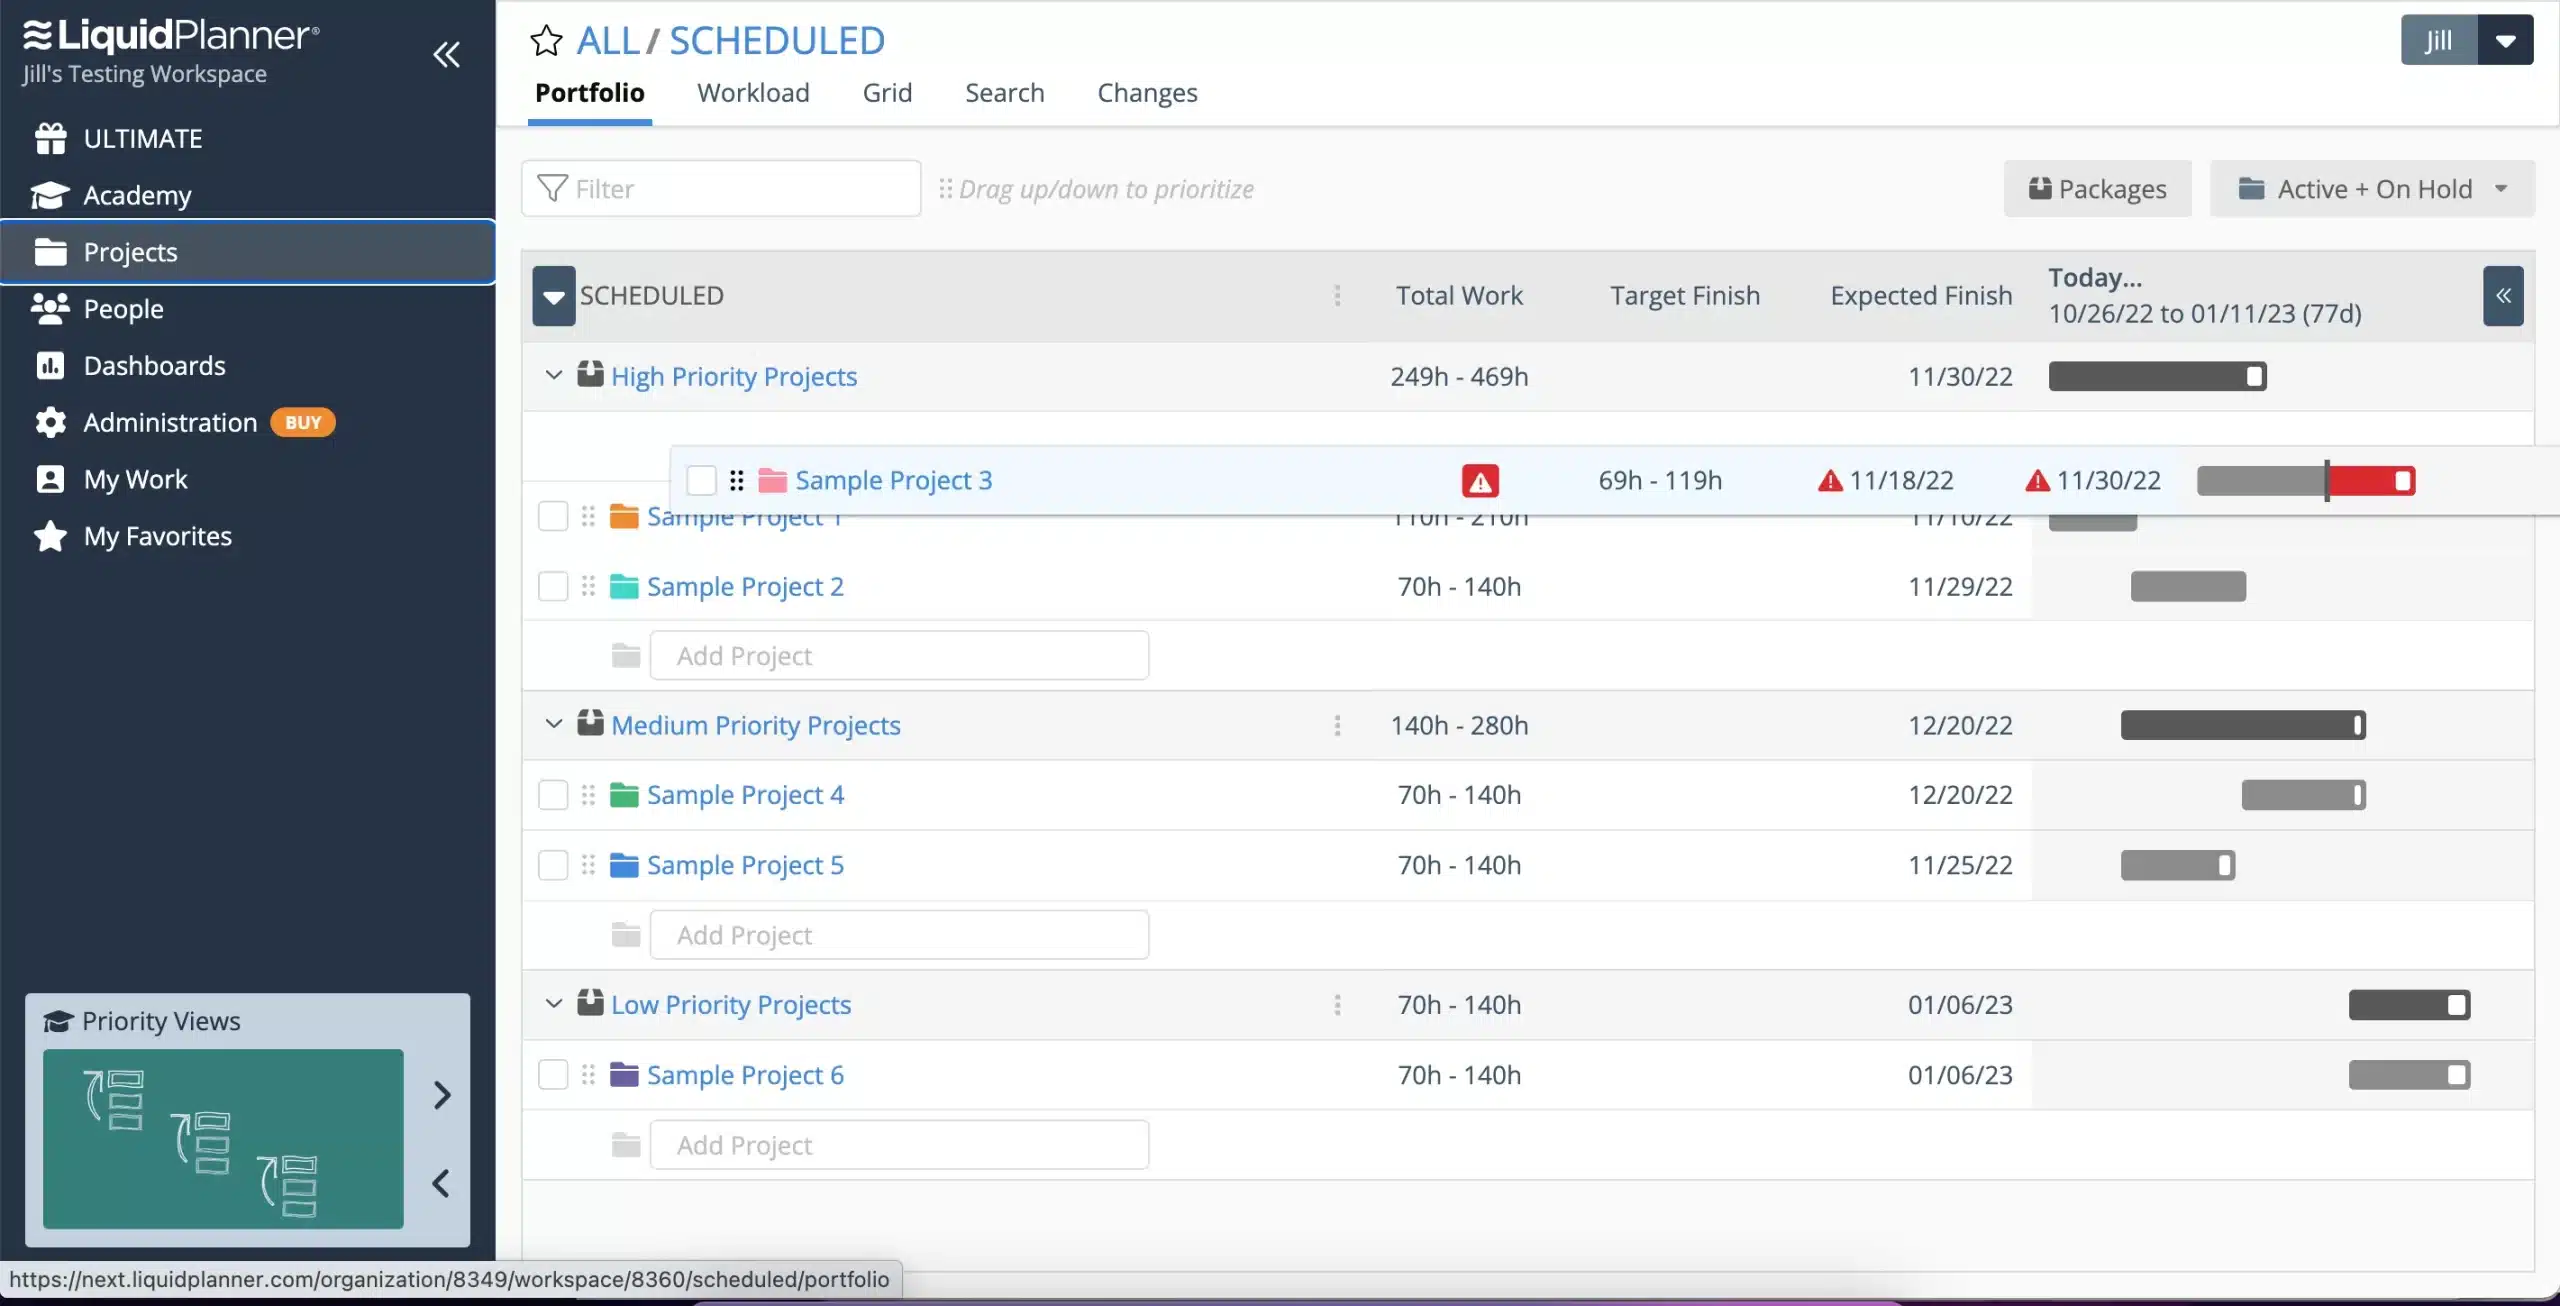Switch to the Grid tab
The width and height of the screenshot is (2560, 1306).
[885, 92]
